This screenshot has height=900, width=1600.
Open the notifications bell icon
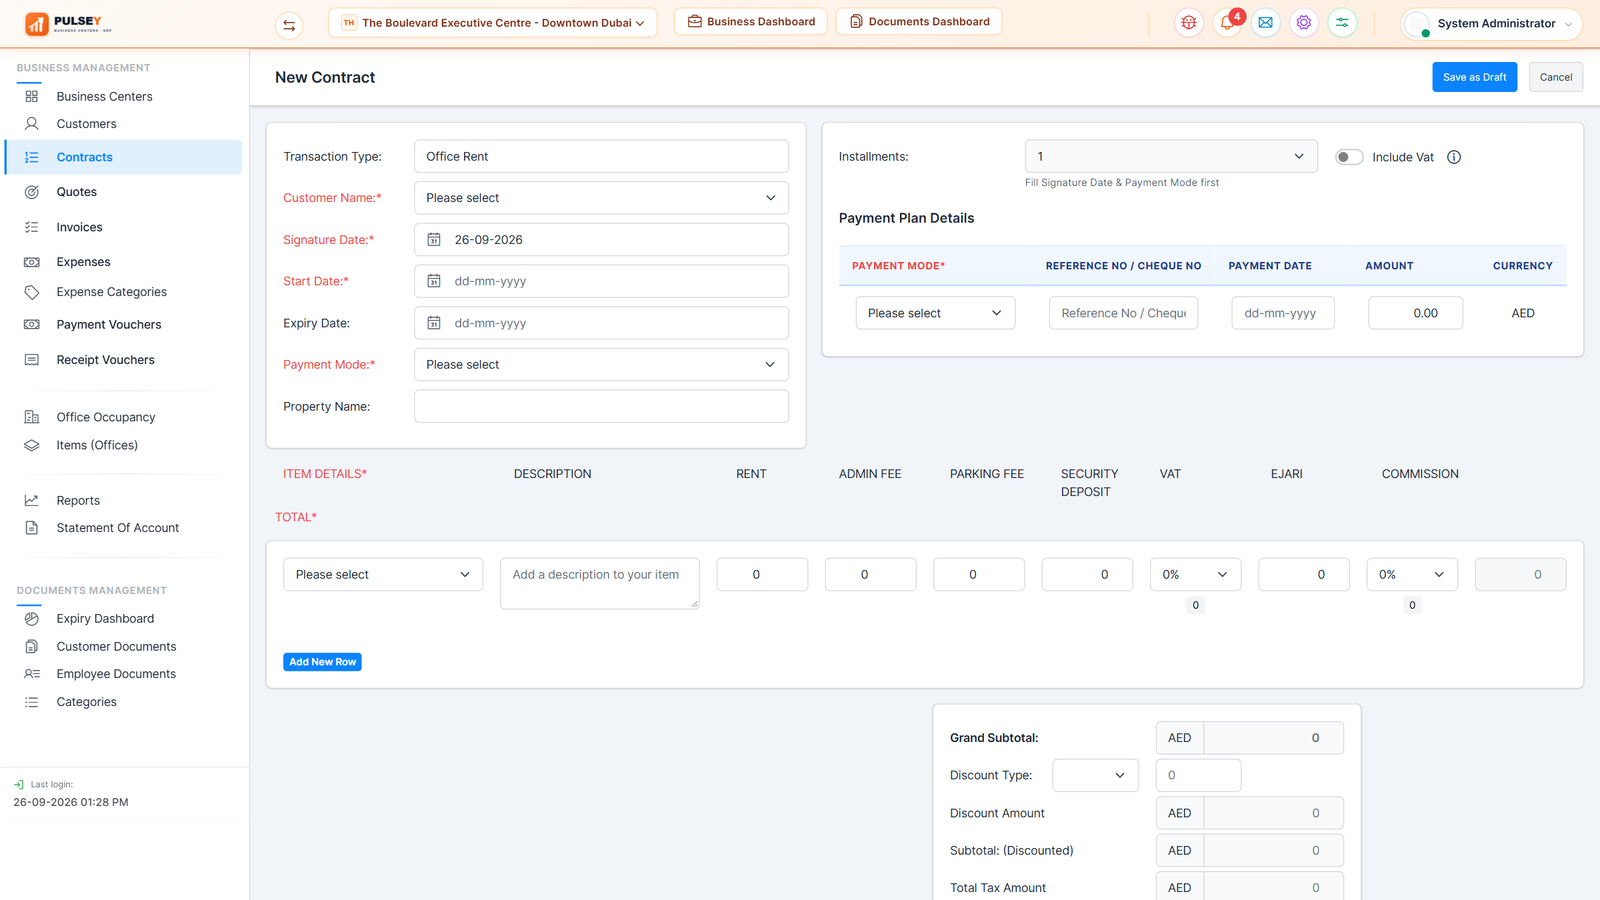(x=1227, y=23)
